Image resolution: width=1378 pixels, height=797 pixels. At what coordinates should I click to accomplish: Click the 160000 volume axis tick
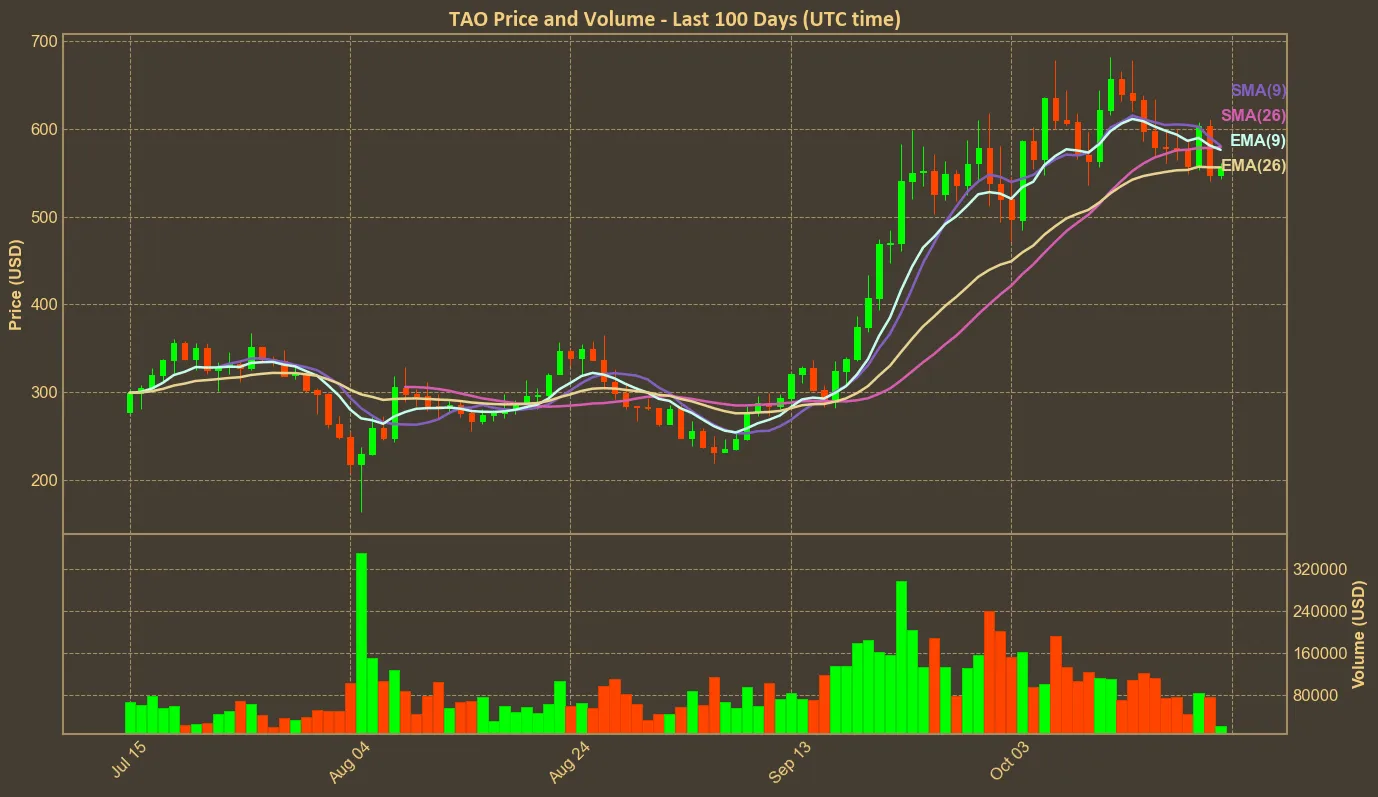point(1318,653)
